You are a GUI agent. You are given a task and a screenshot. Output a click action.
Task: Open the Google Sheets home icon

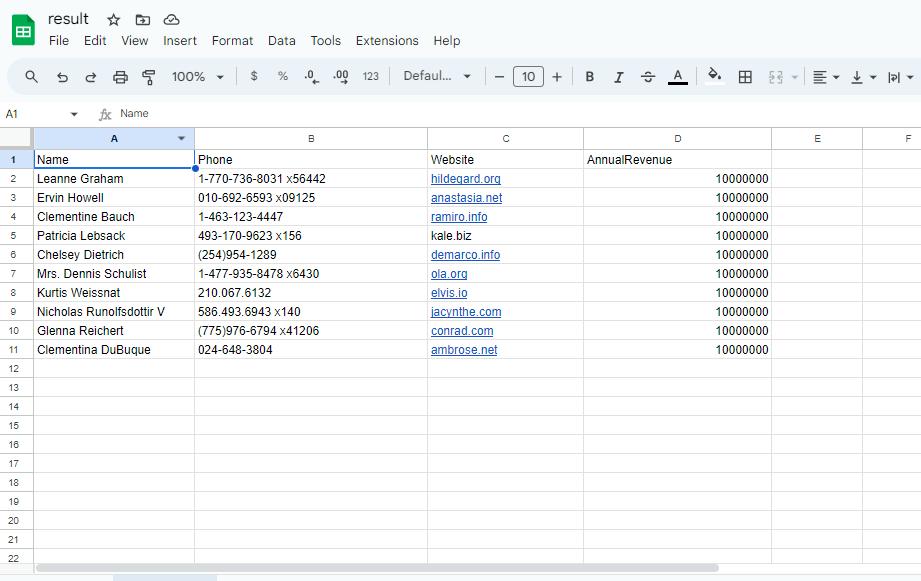point(23,29)
